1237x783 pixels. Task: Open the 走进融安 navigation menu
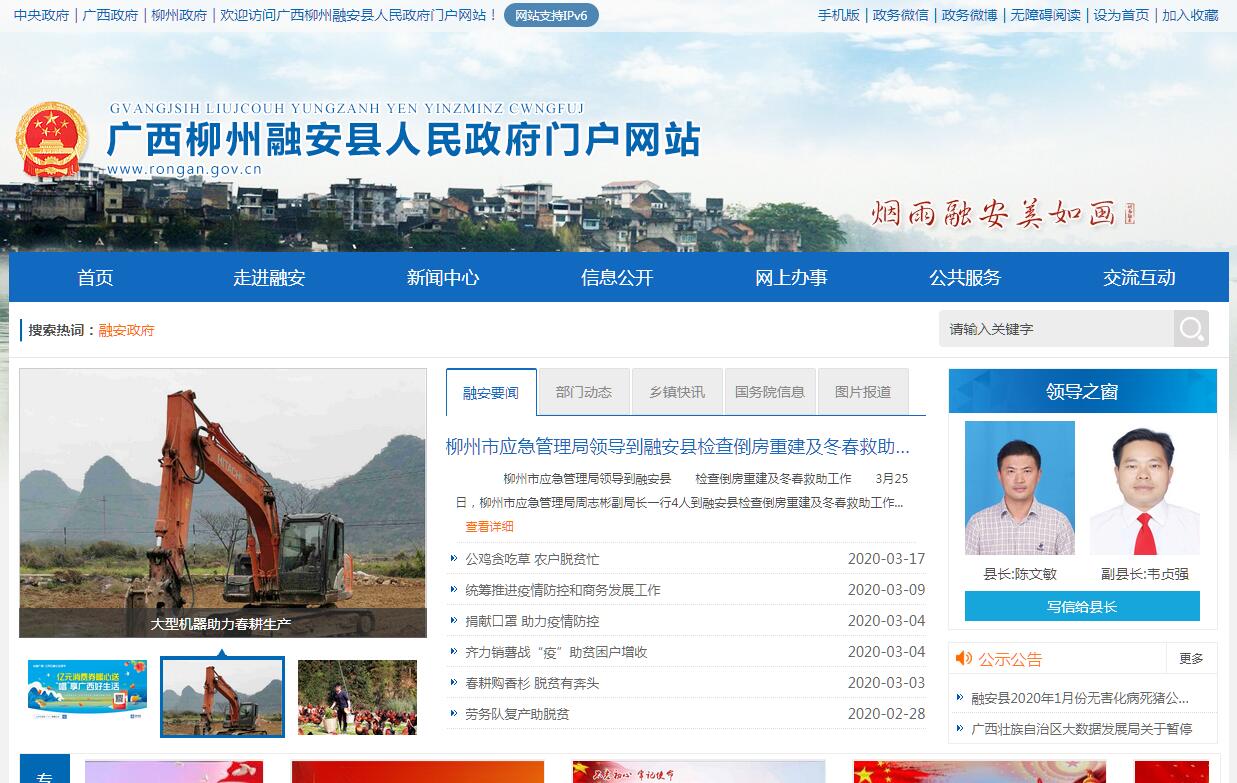tap(269, 278)
